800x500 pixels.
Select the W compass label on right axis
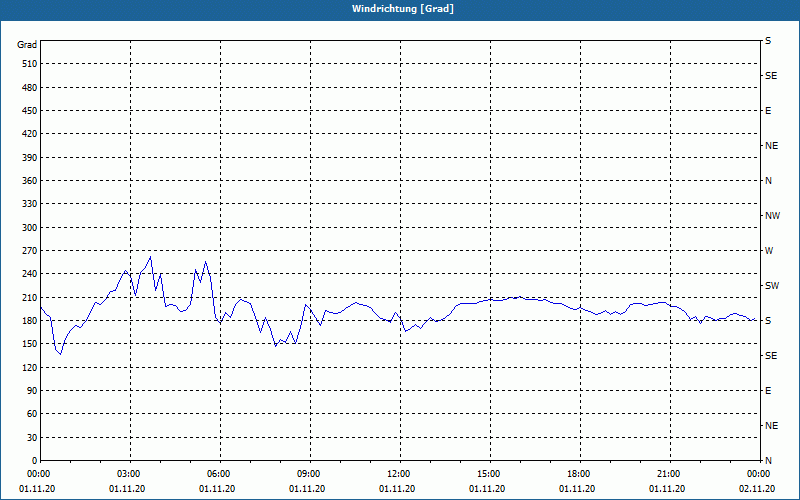769,251
